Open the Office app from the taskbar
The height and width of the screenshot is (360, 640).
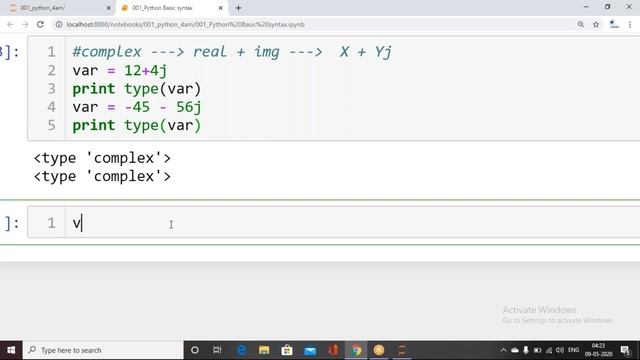(333, 350)
